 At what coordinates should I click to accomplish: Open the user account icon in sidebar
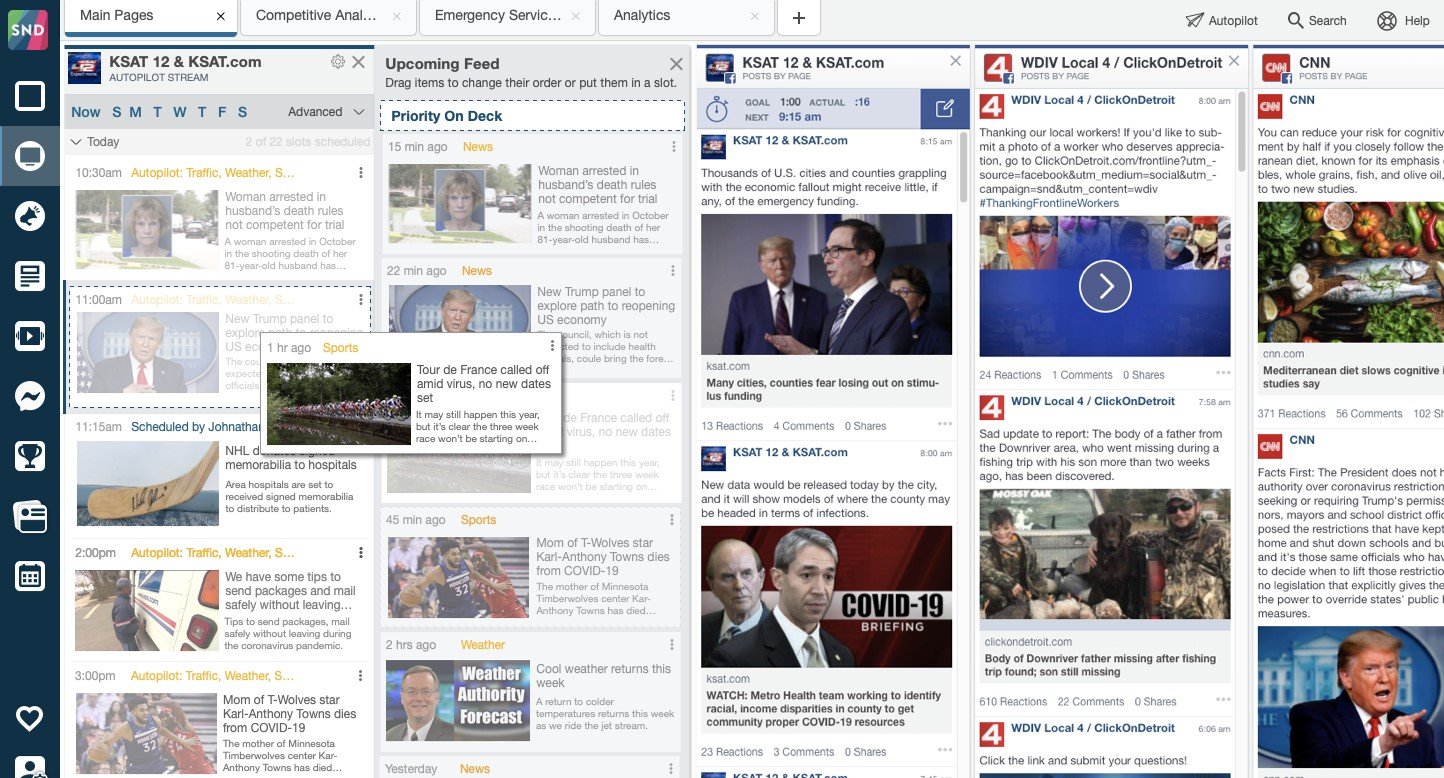click(x=30, y=768)
